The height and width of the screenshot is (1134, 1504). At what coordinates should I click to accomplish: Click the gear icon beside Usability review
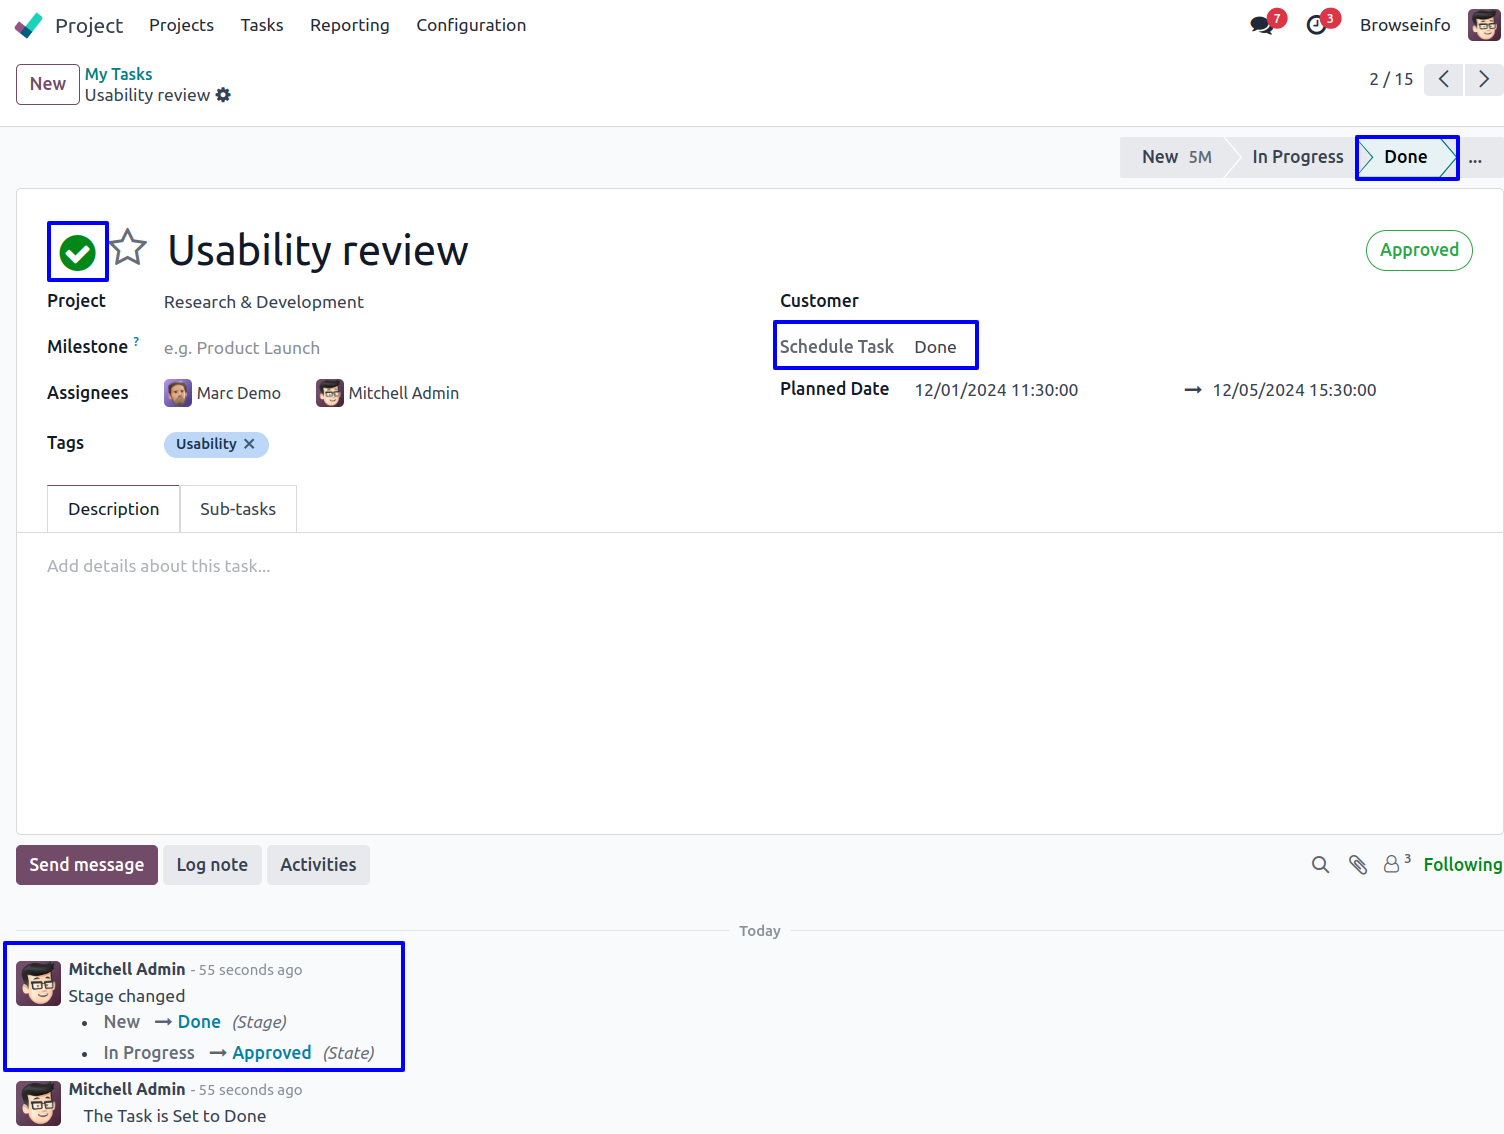click(x=223, y=95)
